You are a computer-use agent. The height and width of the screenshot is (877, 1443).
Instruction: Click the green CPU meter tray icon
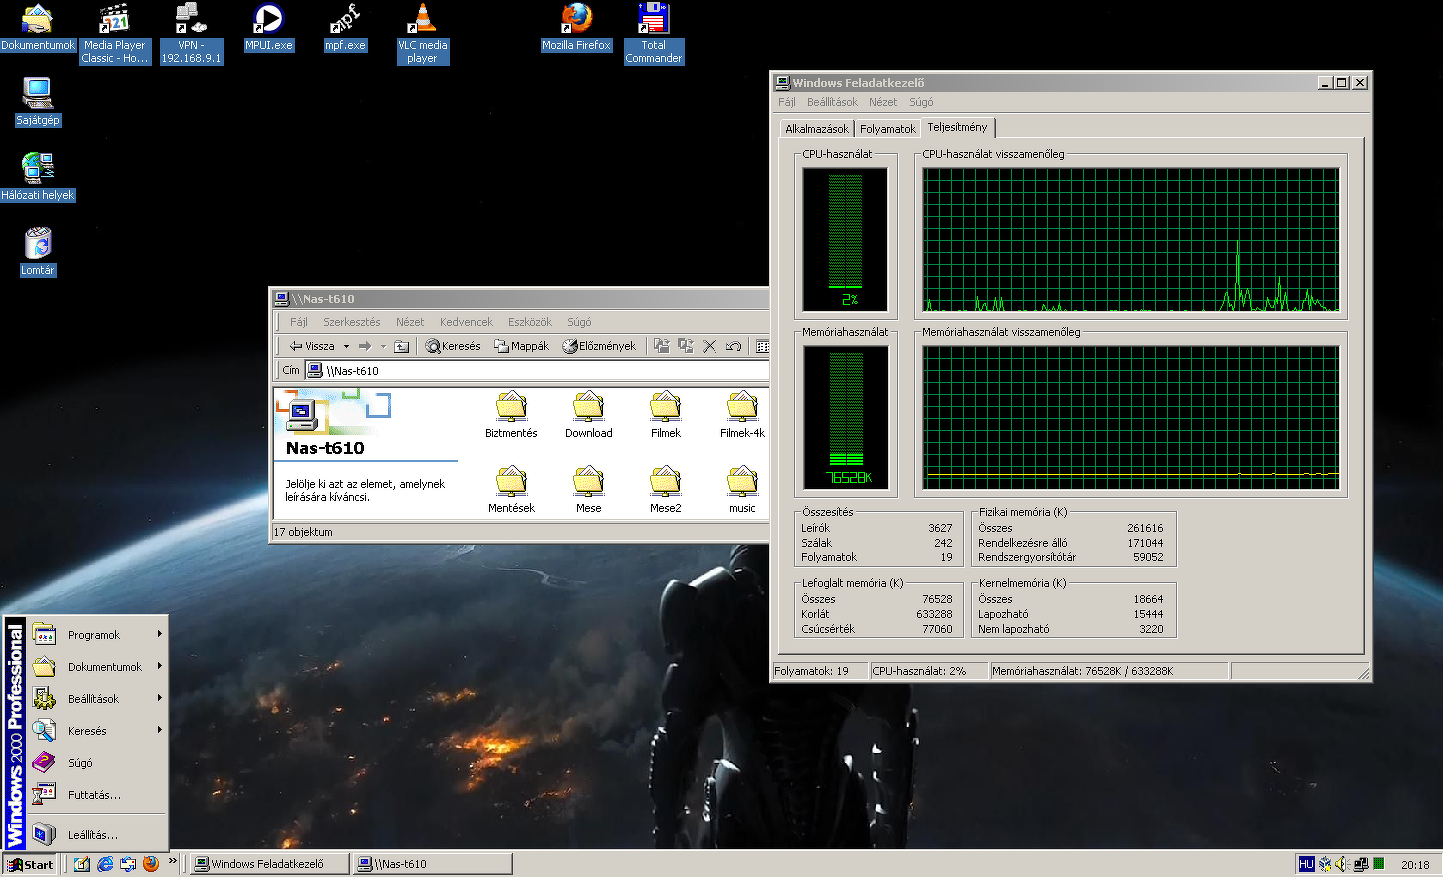(x=1378, y=863)
